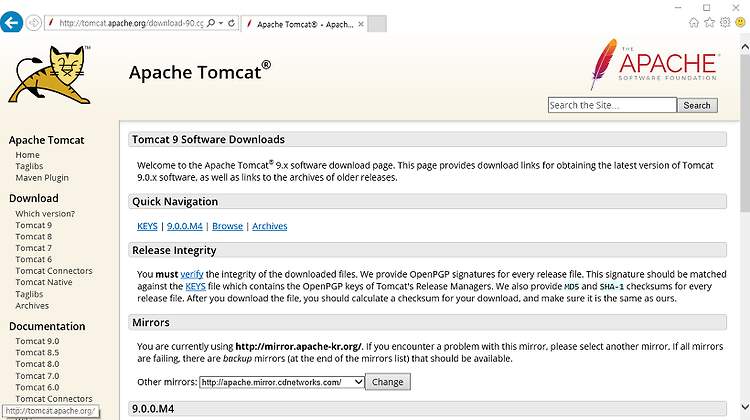Close the Apache Tomcat browser tab
Image resolution: width=750 pixels, height=420 pixels.
(x=361, y=24)
